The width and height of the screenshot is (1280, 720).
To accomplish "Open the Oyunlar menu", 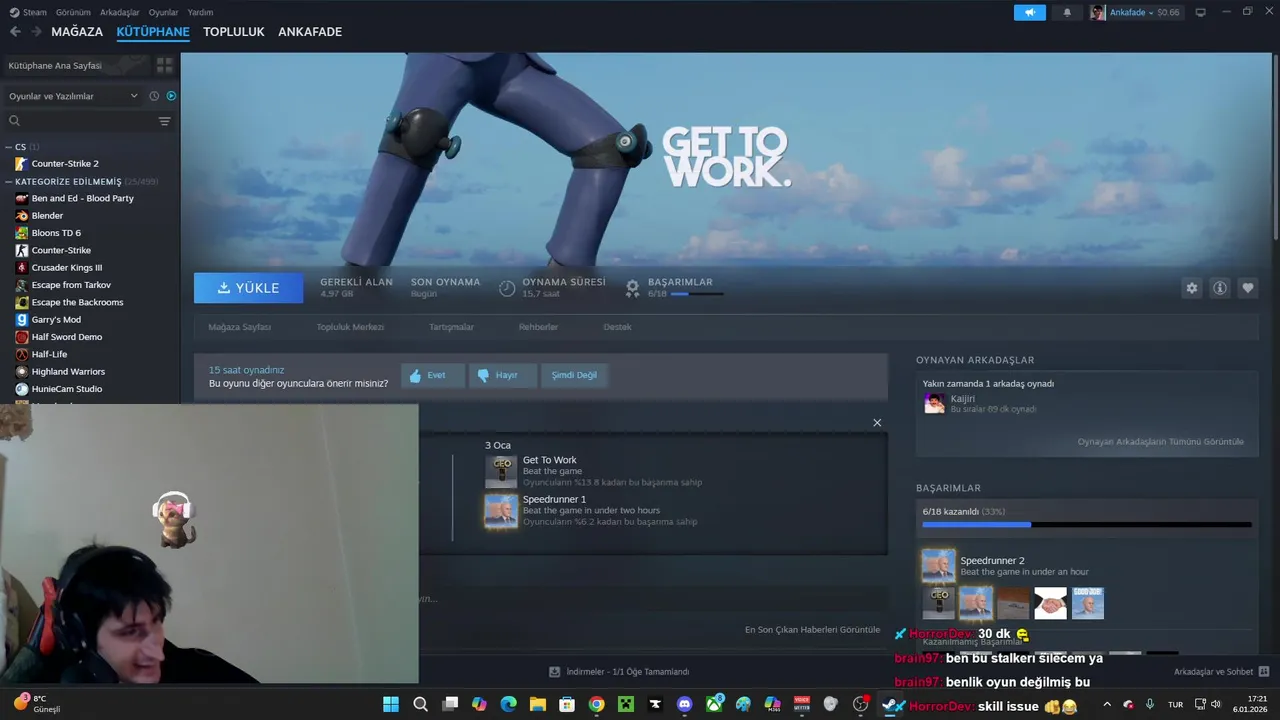I will pyautogui.click(x=163, y=12).
